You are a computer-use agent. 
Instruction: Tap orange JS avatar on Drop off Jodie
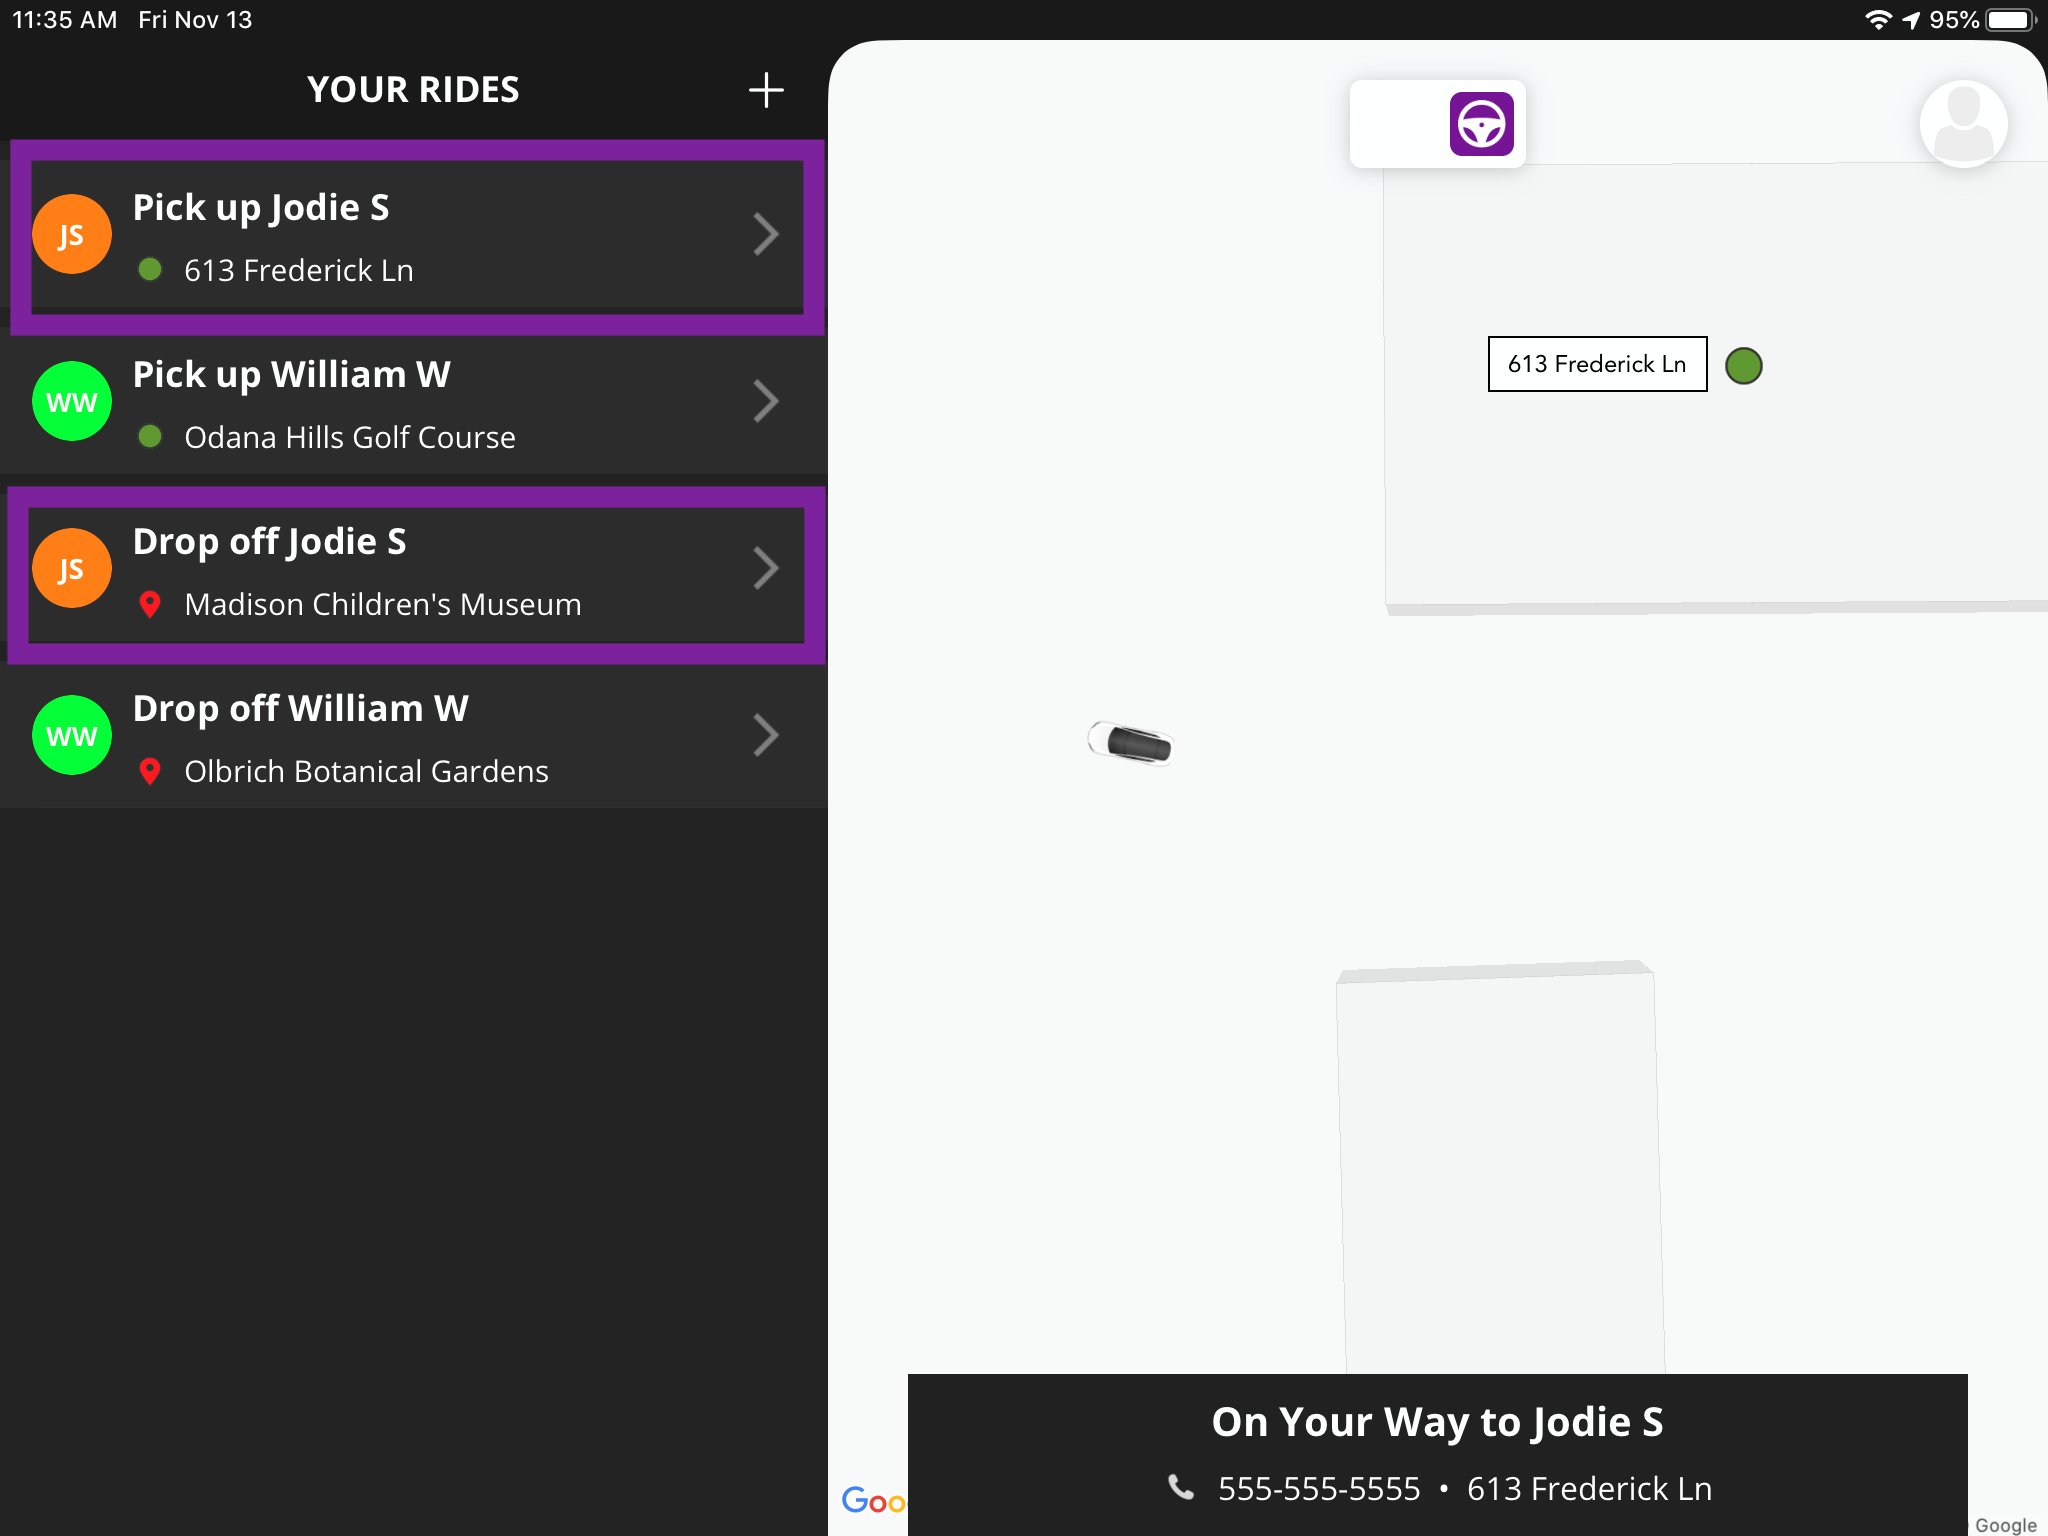[x=72, y=569]
